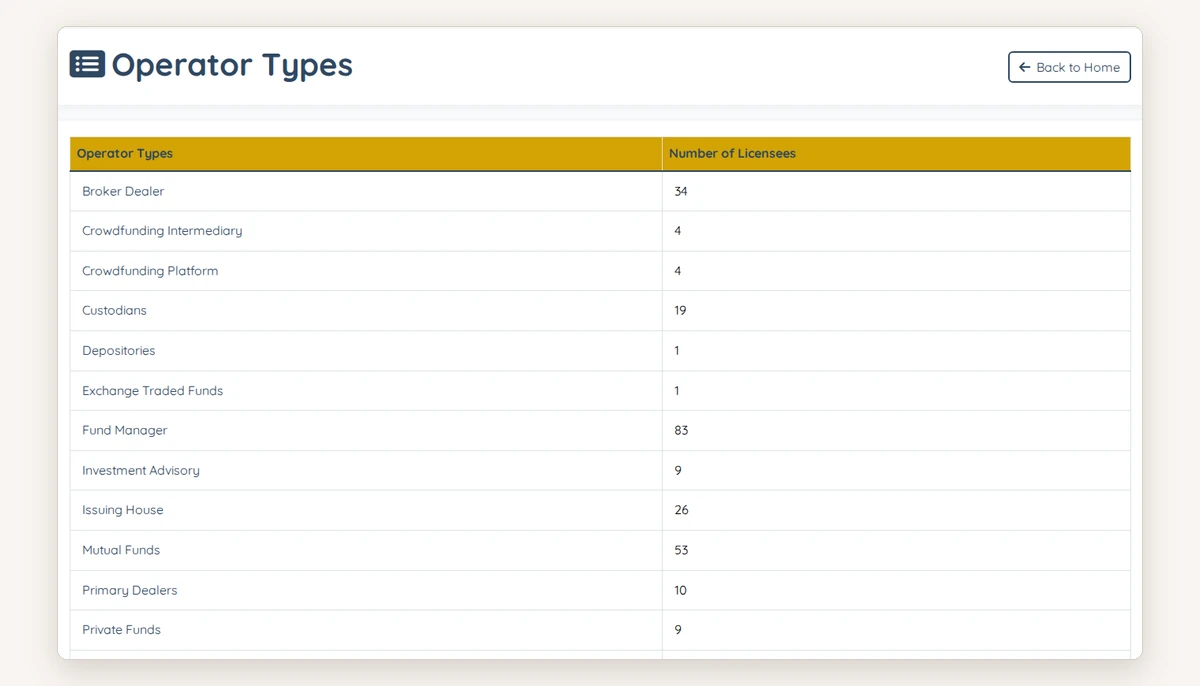
Task: Click the Operator Types column header
Action: tap(366, 154)
